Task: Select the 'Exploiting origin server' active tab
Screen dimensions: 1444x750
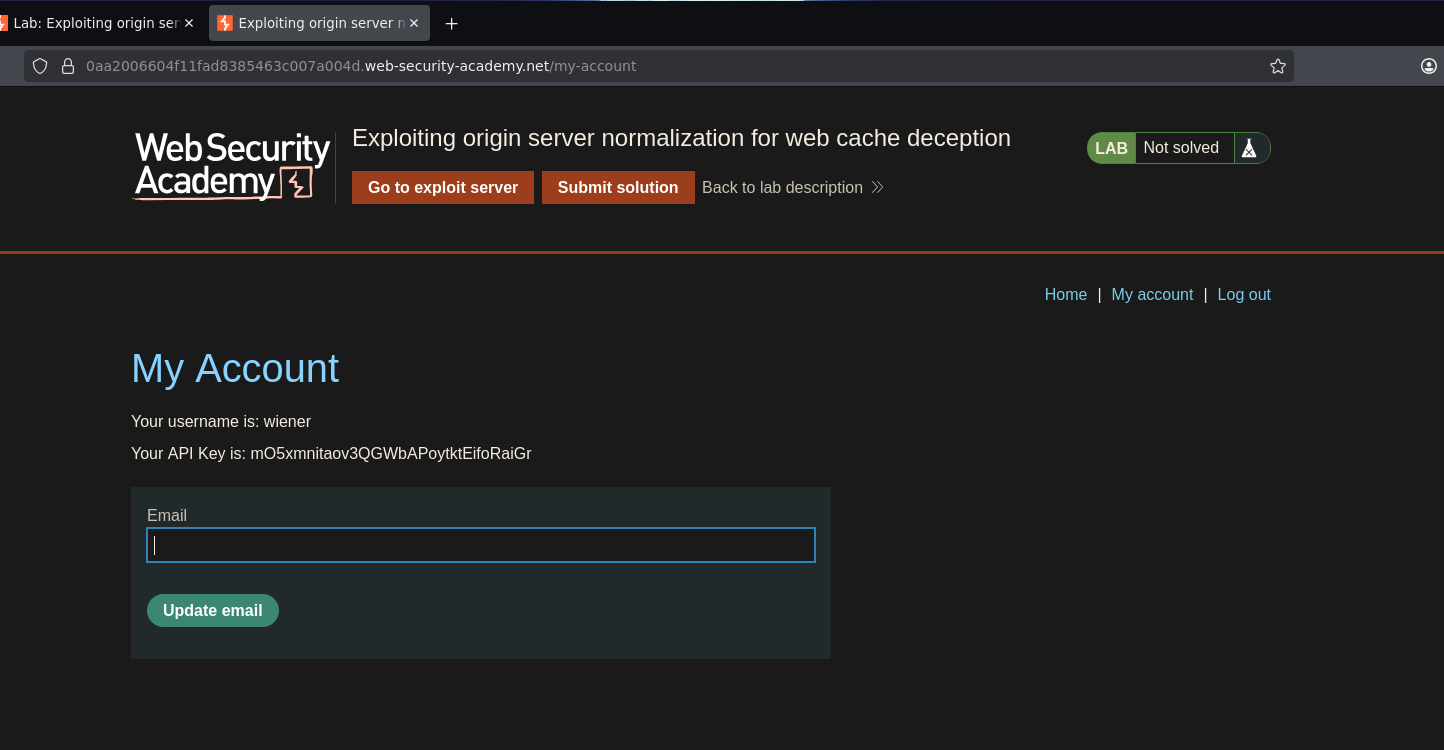Action: [319, 23]
